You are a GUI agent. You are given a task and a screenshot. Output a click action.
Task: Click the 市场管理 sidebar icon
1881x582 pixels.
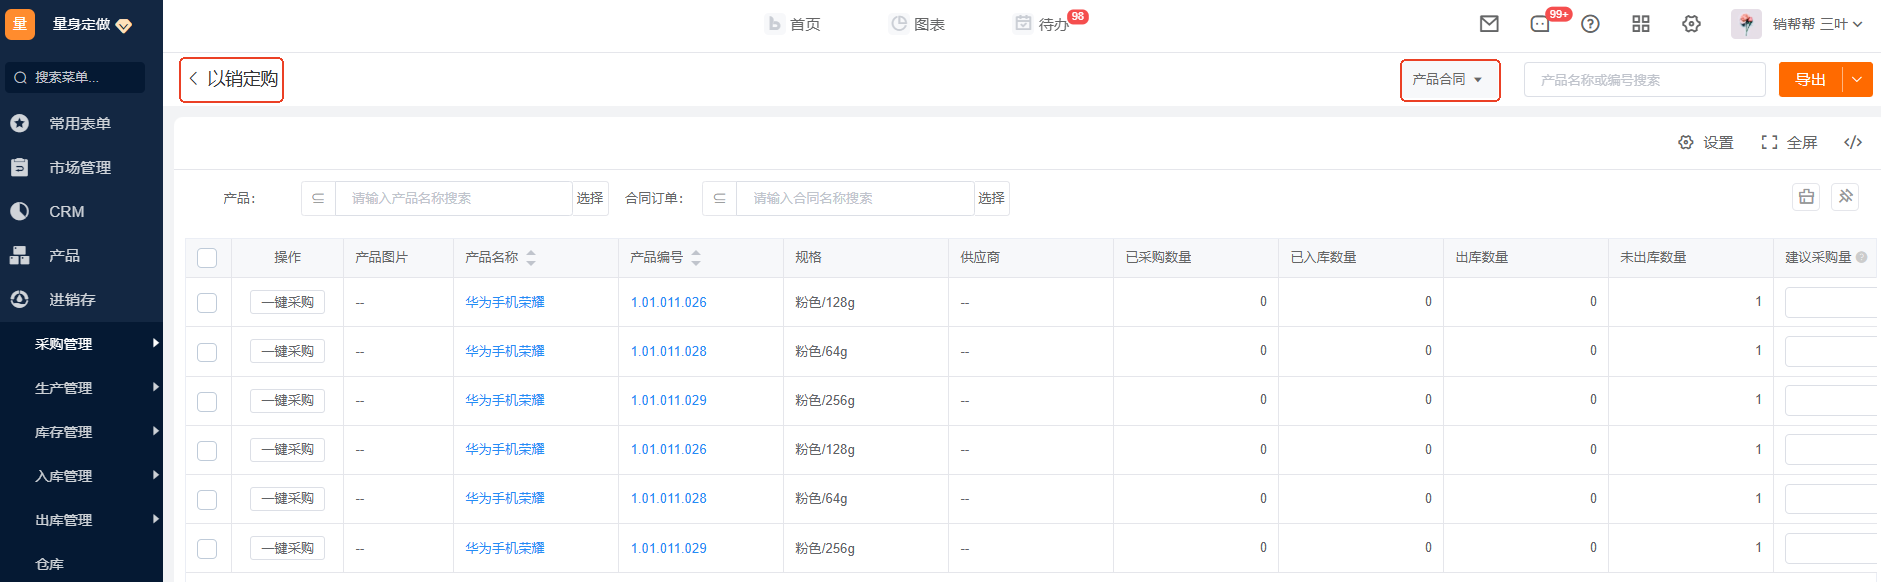(x=19, y=167)
